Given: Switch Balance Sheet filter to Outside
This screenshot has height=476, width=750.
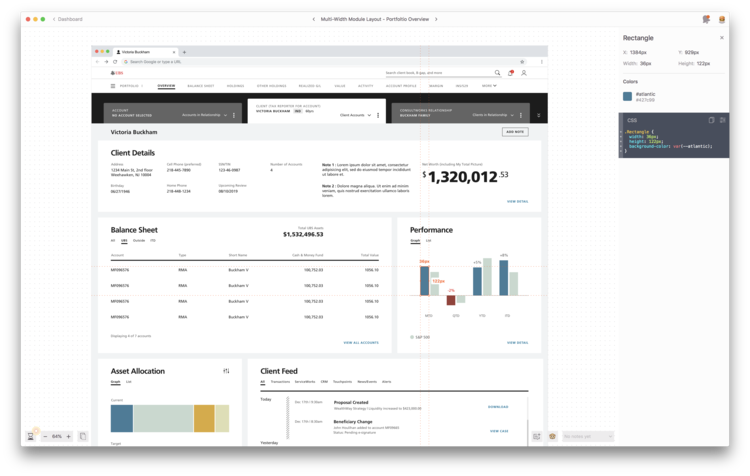Looking at the screenshot, I should click(x=139, y=241).
